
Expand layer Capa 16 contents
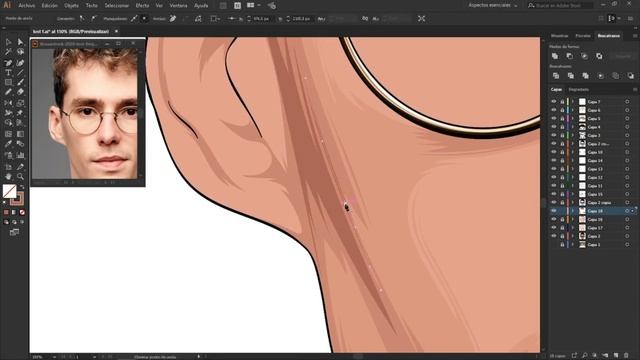(573, 219)
